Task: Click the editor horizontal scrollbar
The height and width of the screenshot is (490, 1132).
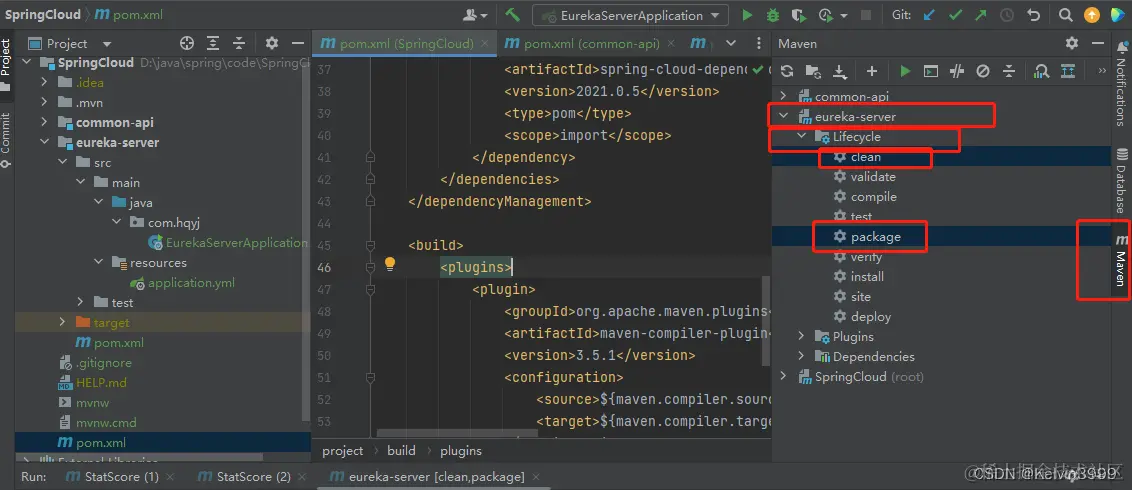Action: click(x=459, y=434)
